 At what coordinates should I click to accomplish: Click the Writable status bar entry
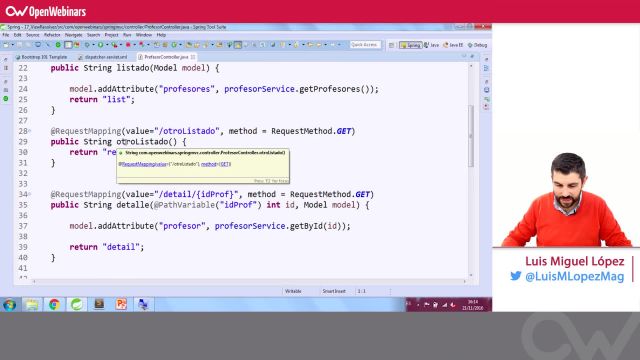[293, 291]
